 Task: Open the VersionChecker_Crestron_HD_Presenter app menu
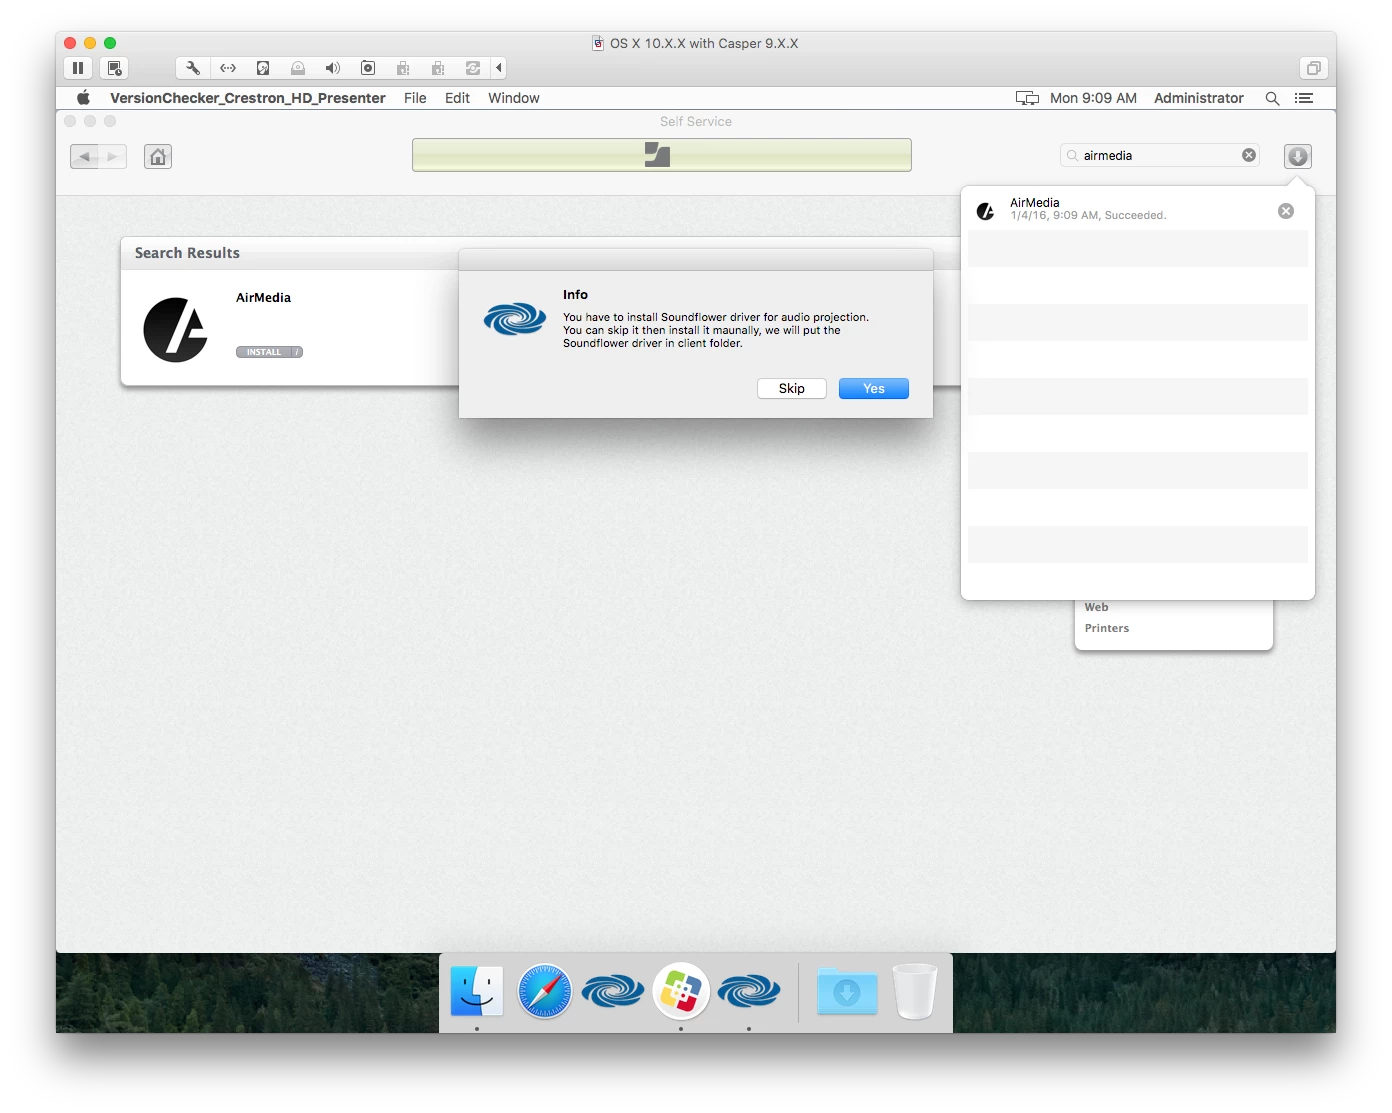(x=248, y=98)
